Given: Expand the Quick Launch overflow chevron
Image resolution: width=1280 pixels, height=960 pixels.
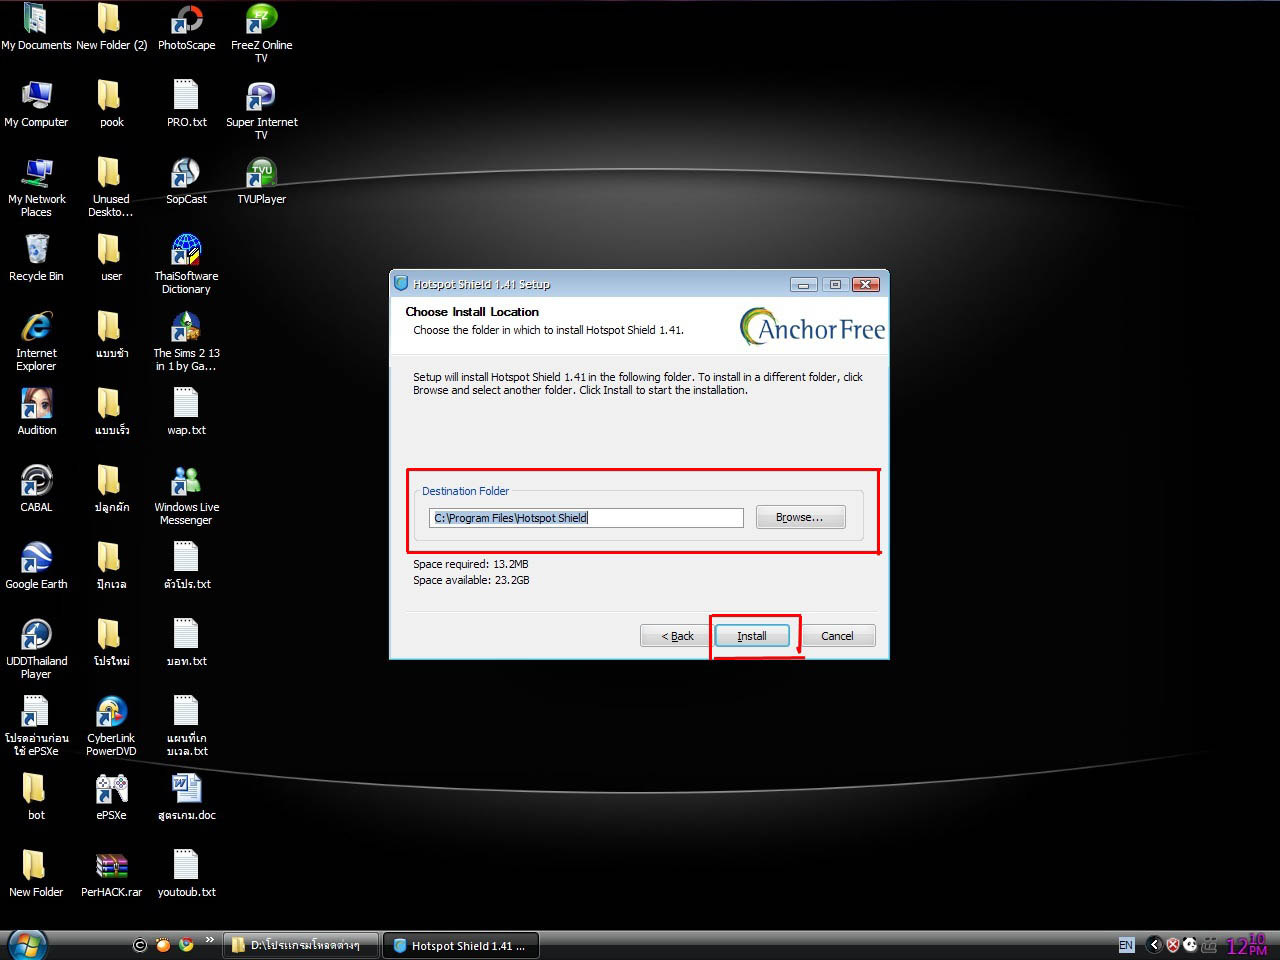Looking at the screenshot, I should [x=209, y=940].
